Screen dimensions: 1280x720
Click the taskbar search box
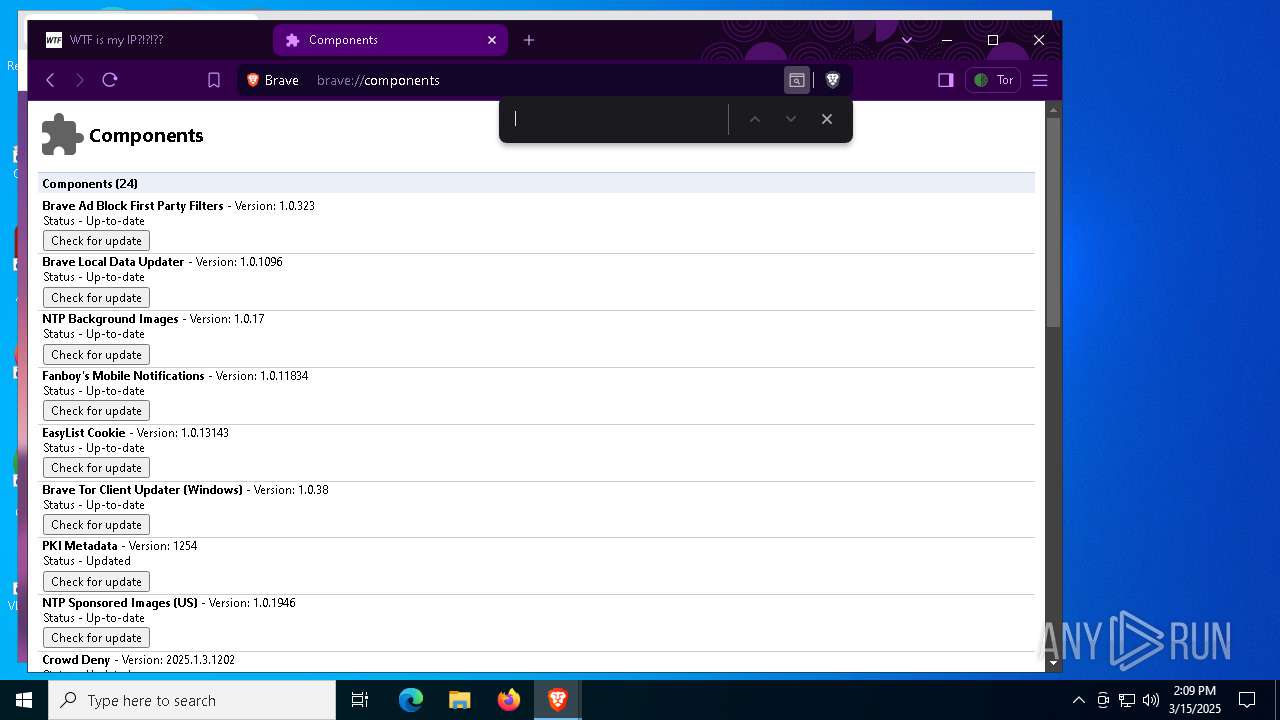192,700
